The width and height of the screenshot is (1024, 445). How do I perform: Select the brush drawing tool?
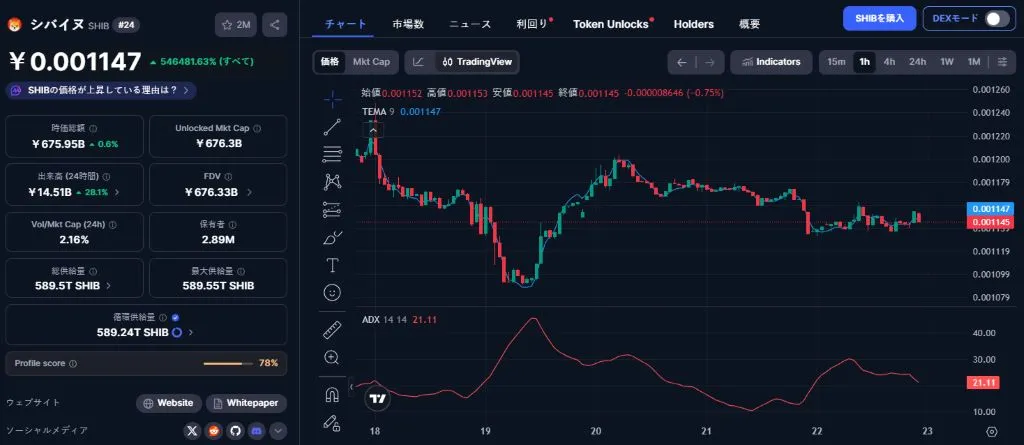pos(332,237)
